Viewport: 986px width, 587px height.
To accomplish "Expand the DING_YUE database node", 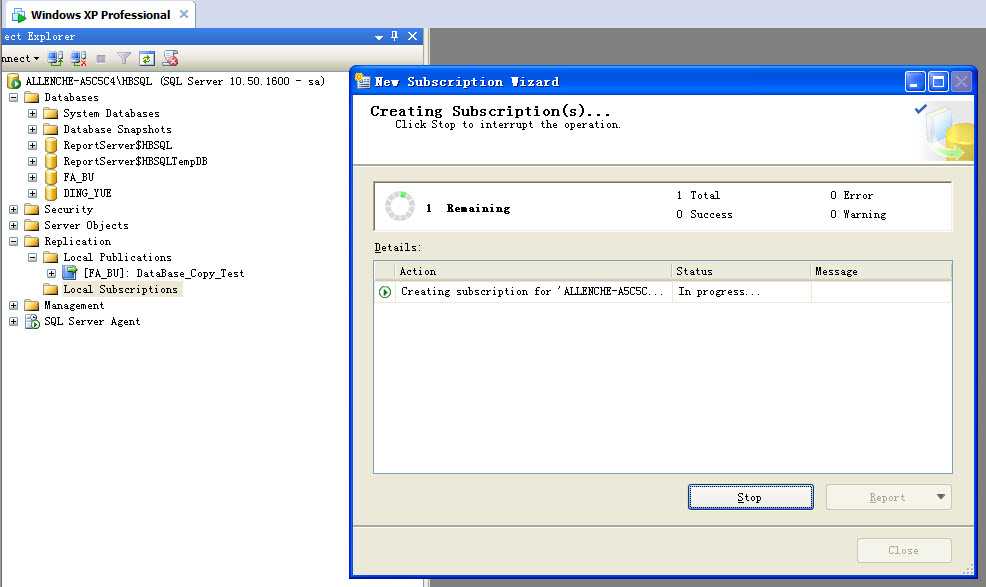I will [32, 193].
